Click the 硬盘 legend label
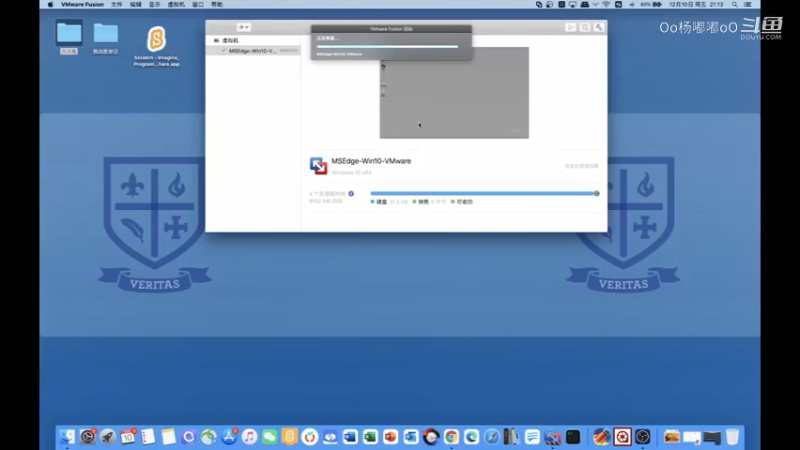The image size is (800, 450). tap(382, 202)
